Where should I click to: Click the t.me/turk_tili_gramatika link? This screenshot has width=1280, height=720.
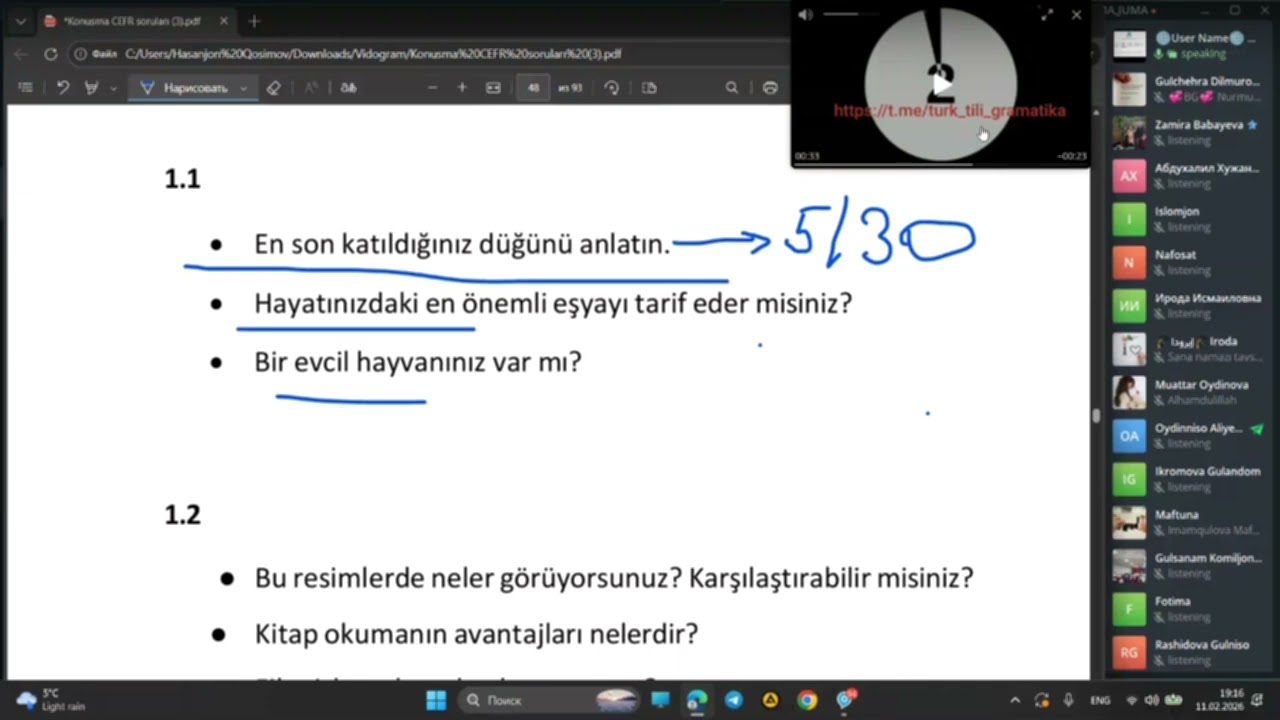950,111
